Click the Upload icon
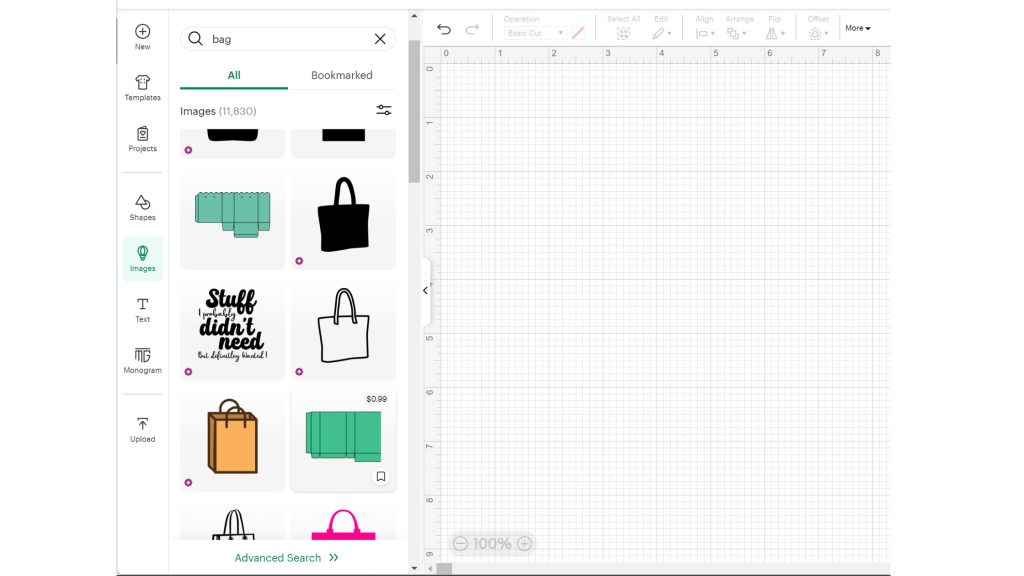The image size is (1024, 576). click(x=142, y=429)
